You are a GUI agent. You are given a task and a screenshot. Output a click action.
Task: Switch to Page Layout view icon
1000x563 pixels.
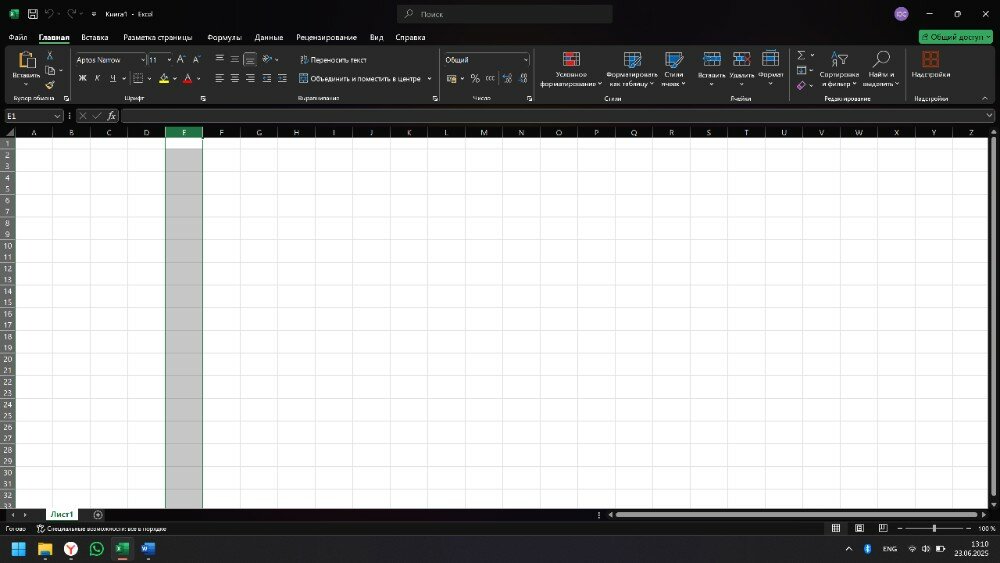[x=859, y=528]
